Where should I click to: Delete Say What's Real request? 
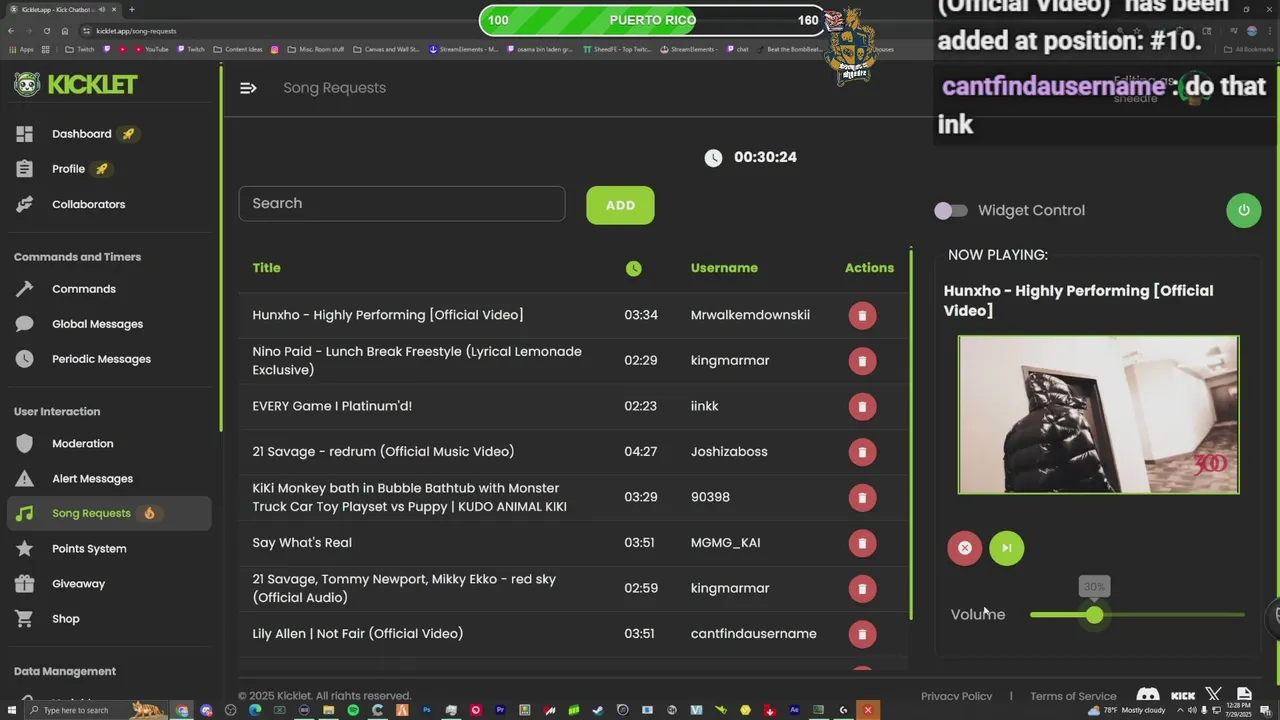pos(862,543)
